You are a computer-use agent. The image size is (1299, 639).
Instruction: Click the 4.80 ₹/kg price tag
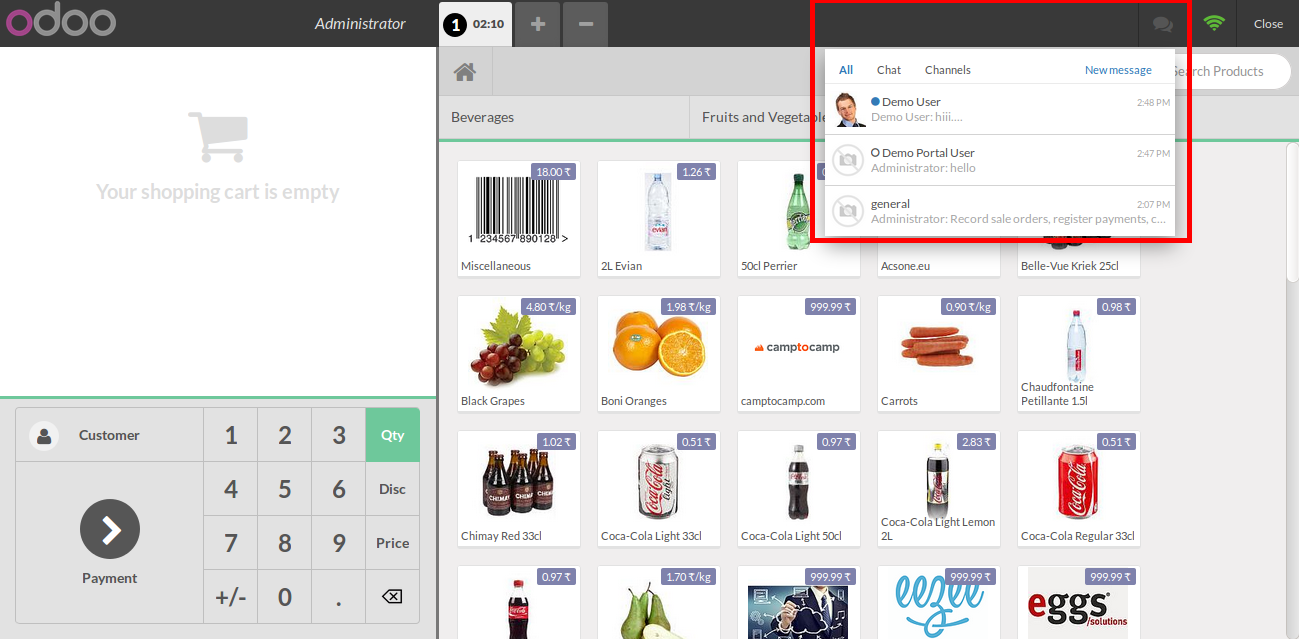pyautogui.click(x=549, y=307)
